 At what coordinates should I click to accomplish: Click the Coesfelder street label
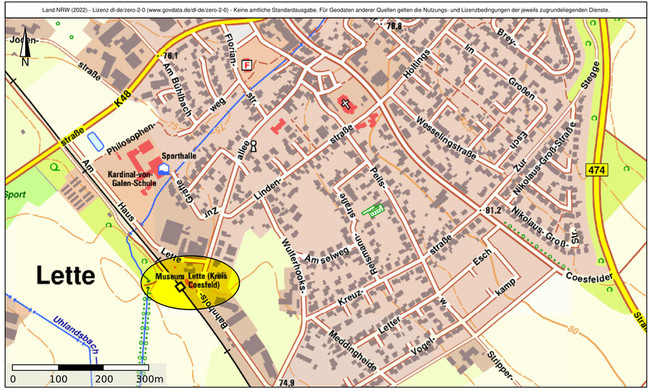589,277
